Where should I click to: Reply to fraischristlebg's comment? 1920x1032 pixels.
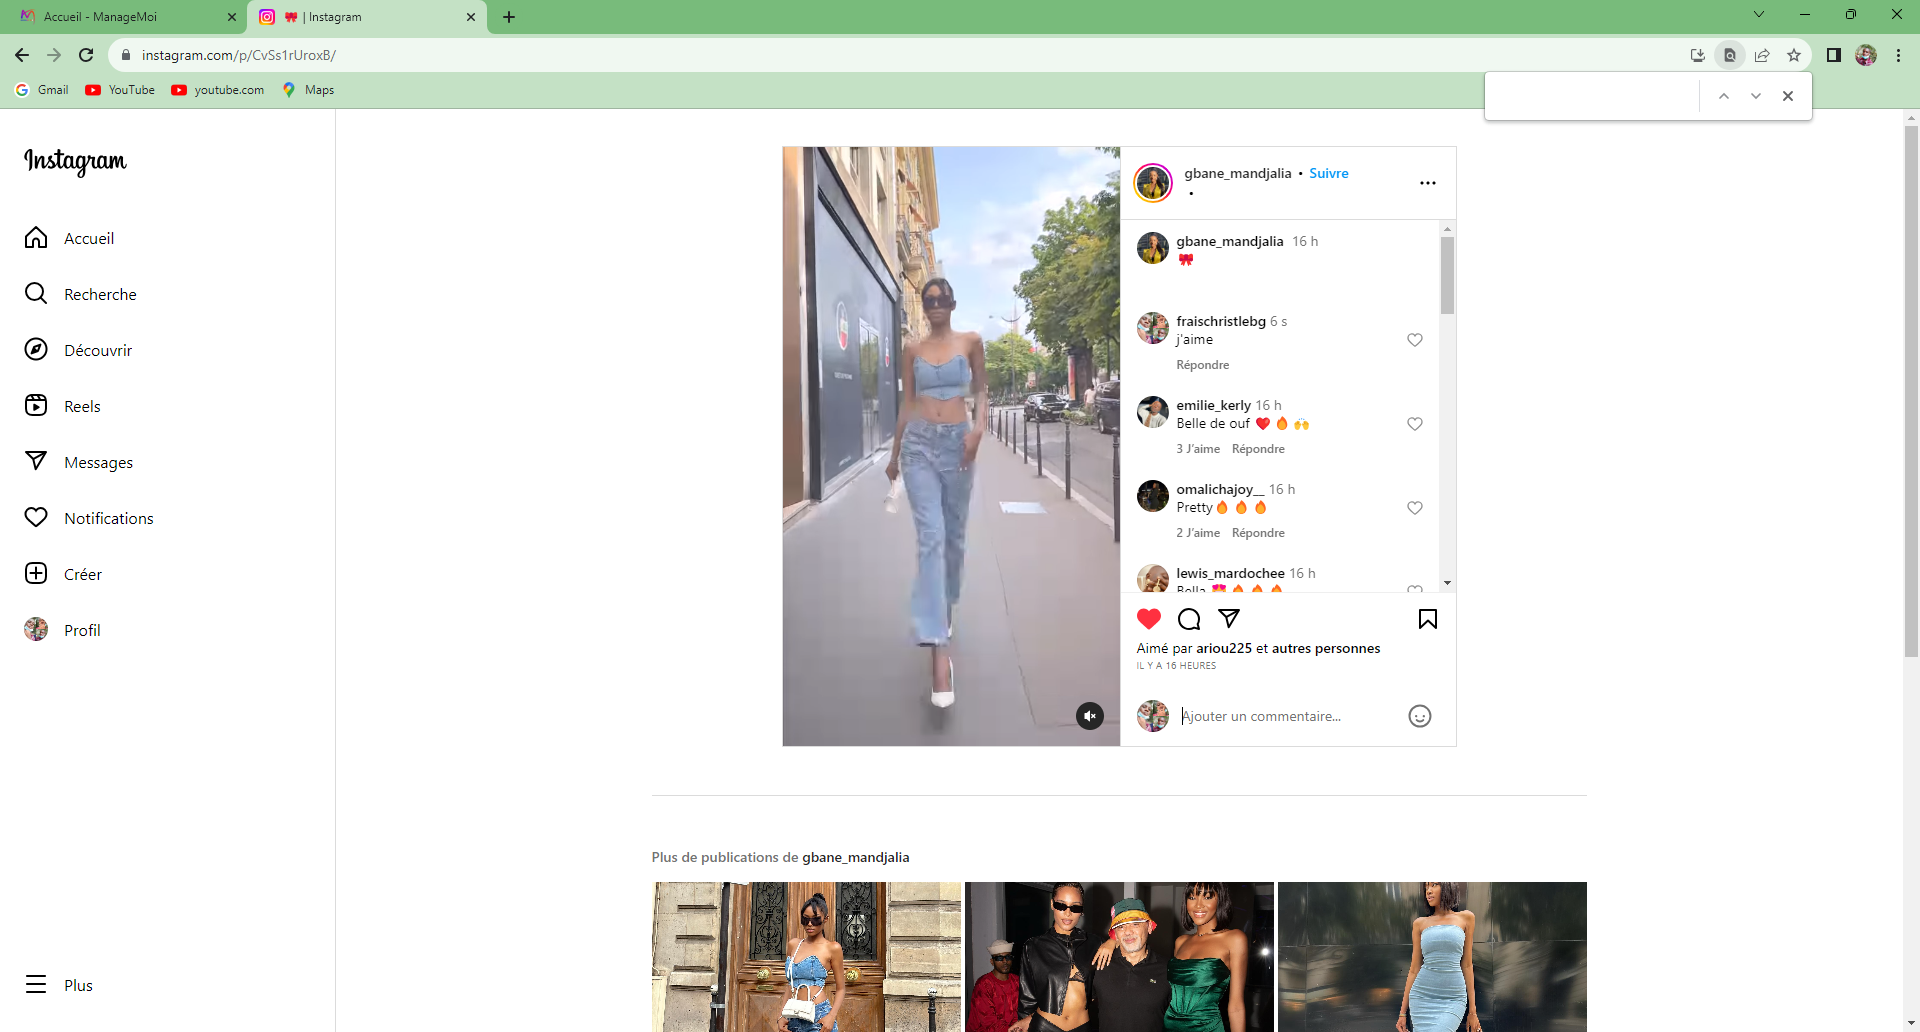pos(1202,365)
